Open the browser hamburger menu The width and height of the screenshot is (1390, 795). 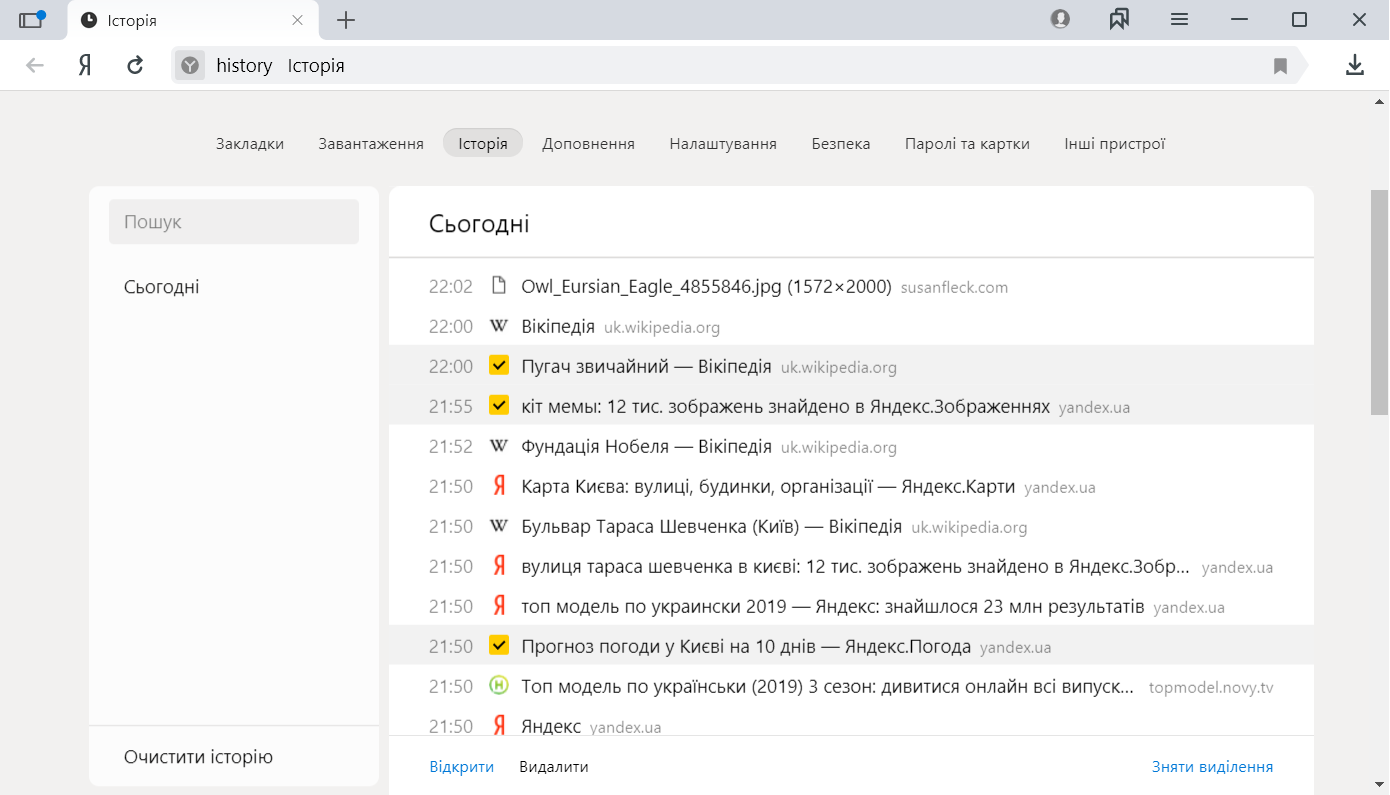tap(1179, 19)
